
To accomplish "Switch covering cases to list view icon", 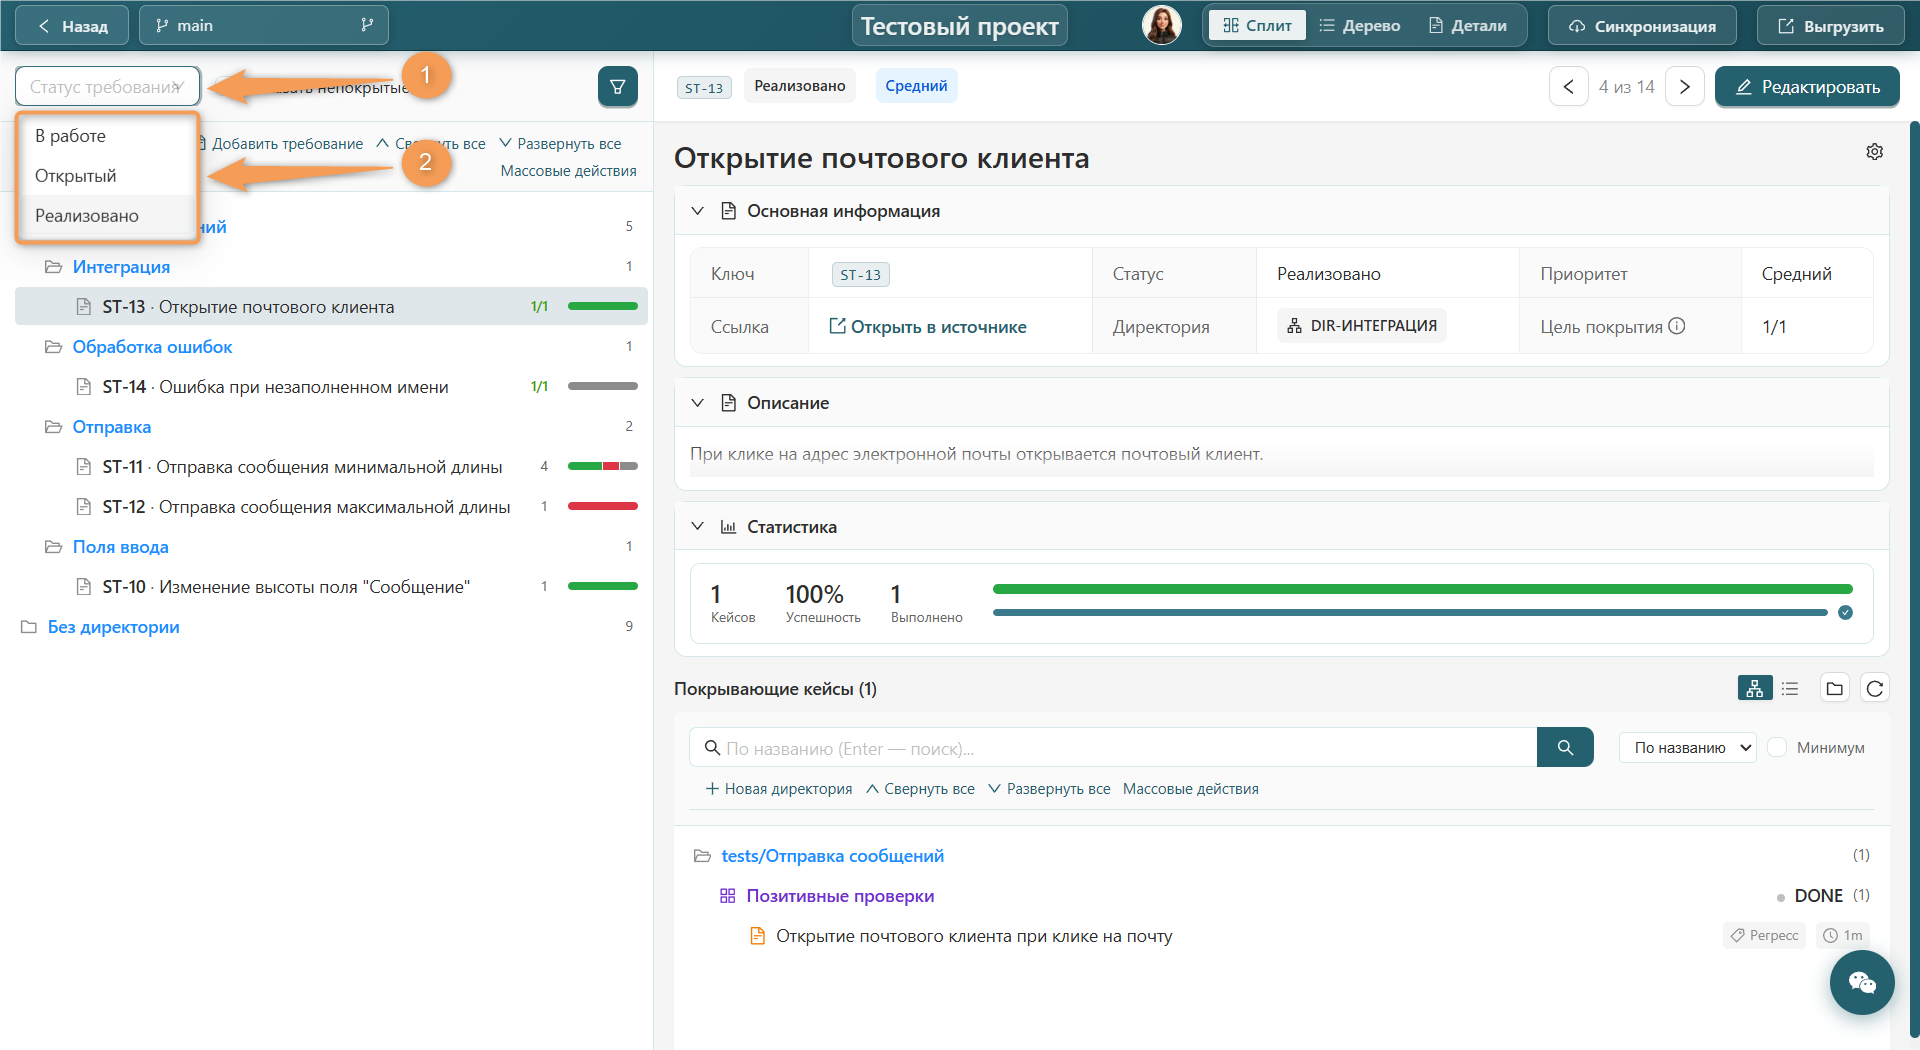I will click(x=1790, y=688).
